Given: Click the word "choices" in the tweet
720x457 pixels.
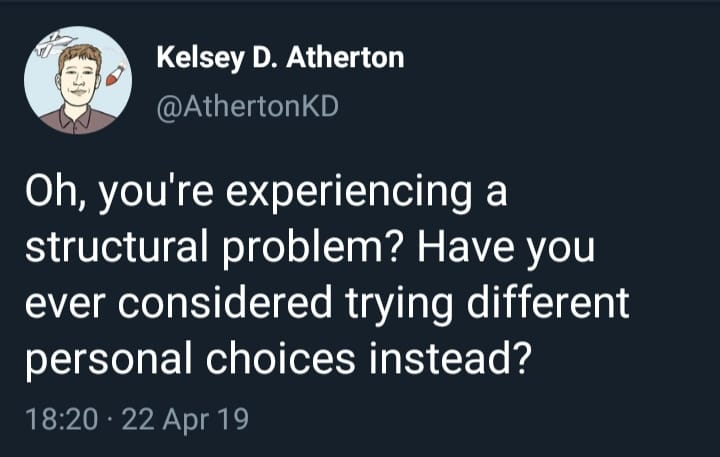Looking at the screenshot, I should [280, 358].
